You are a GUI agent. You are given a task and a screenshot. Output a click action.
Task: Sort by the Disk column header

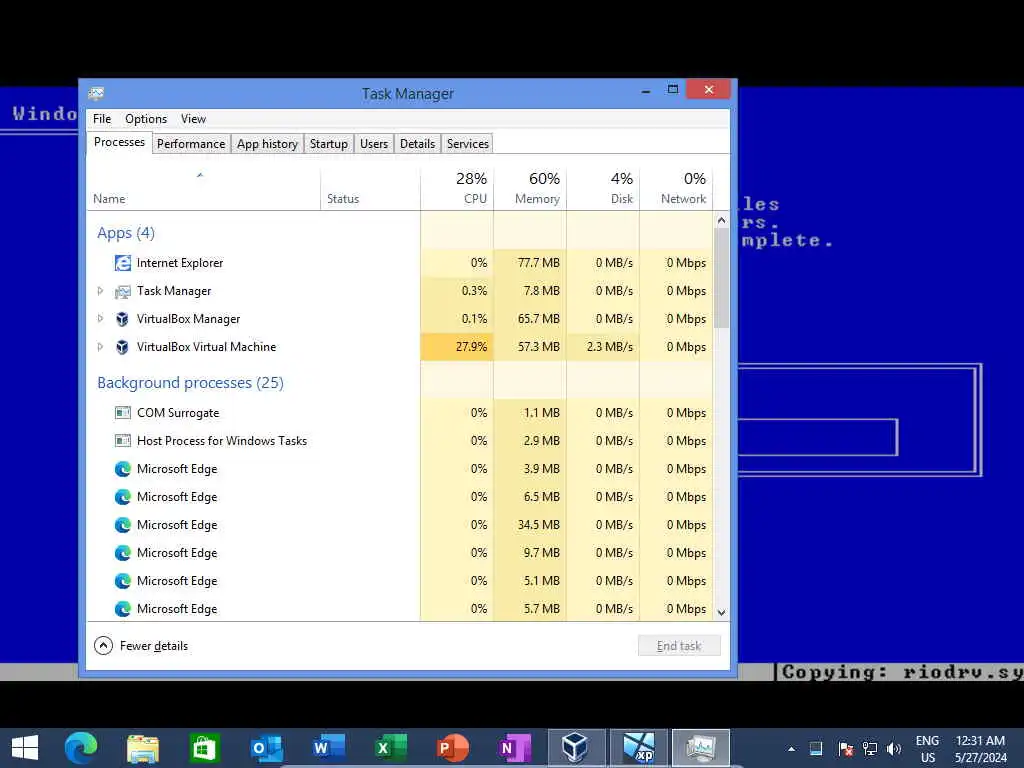coord(603,189)
